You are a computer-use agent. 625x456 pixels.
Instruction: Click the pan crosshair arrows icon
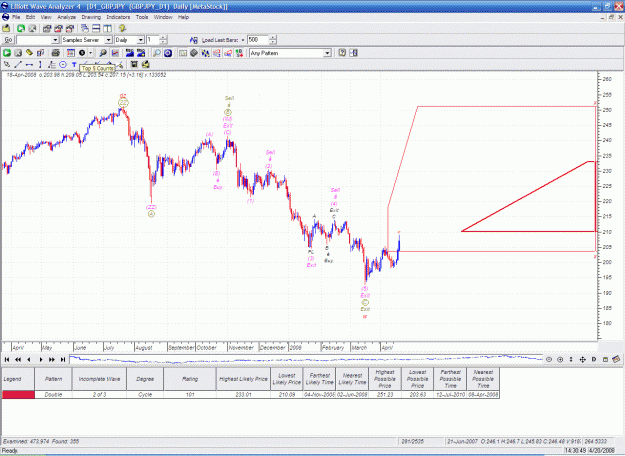pos(582,360)
